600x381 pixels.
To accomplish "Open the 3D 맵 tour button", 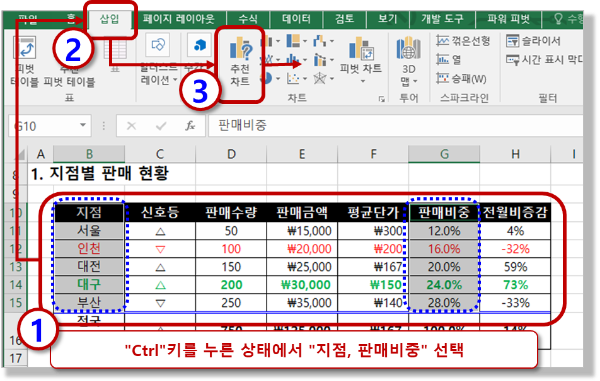I will pyautogui.click(x=409, y=61).
